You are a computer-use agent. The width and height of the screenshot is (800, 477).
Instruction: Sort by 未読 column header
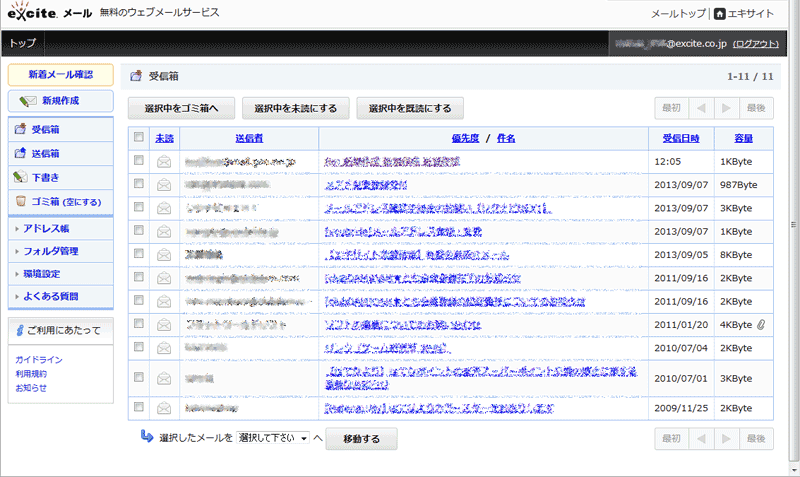pyautogui.click(x=165, y=138)
